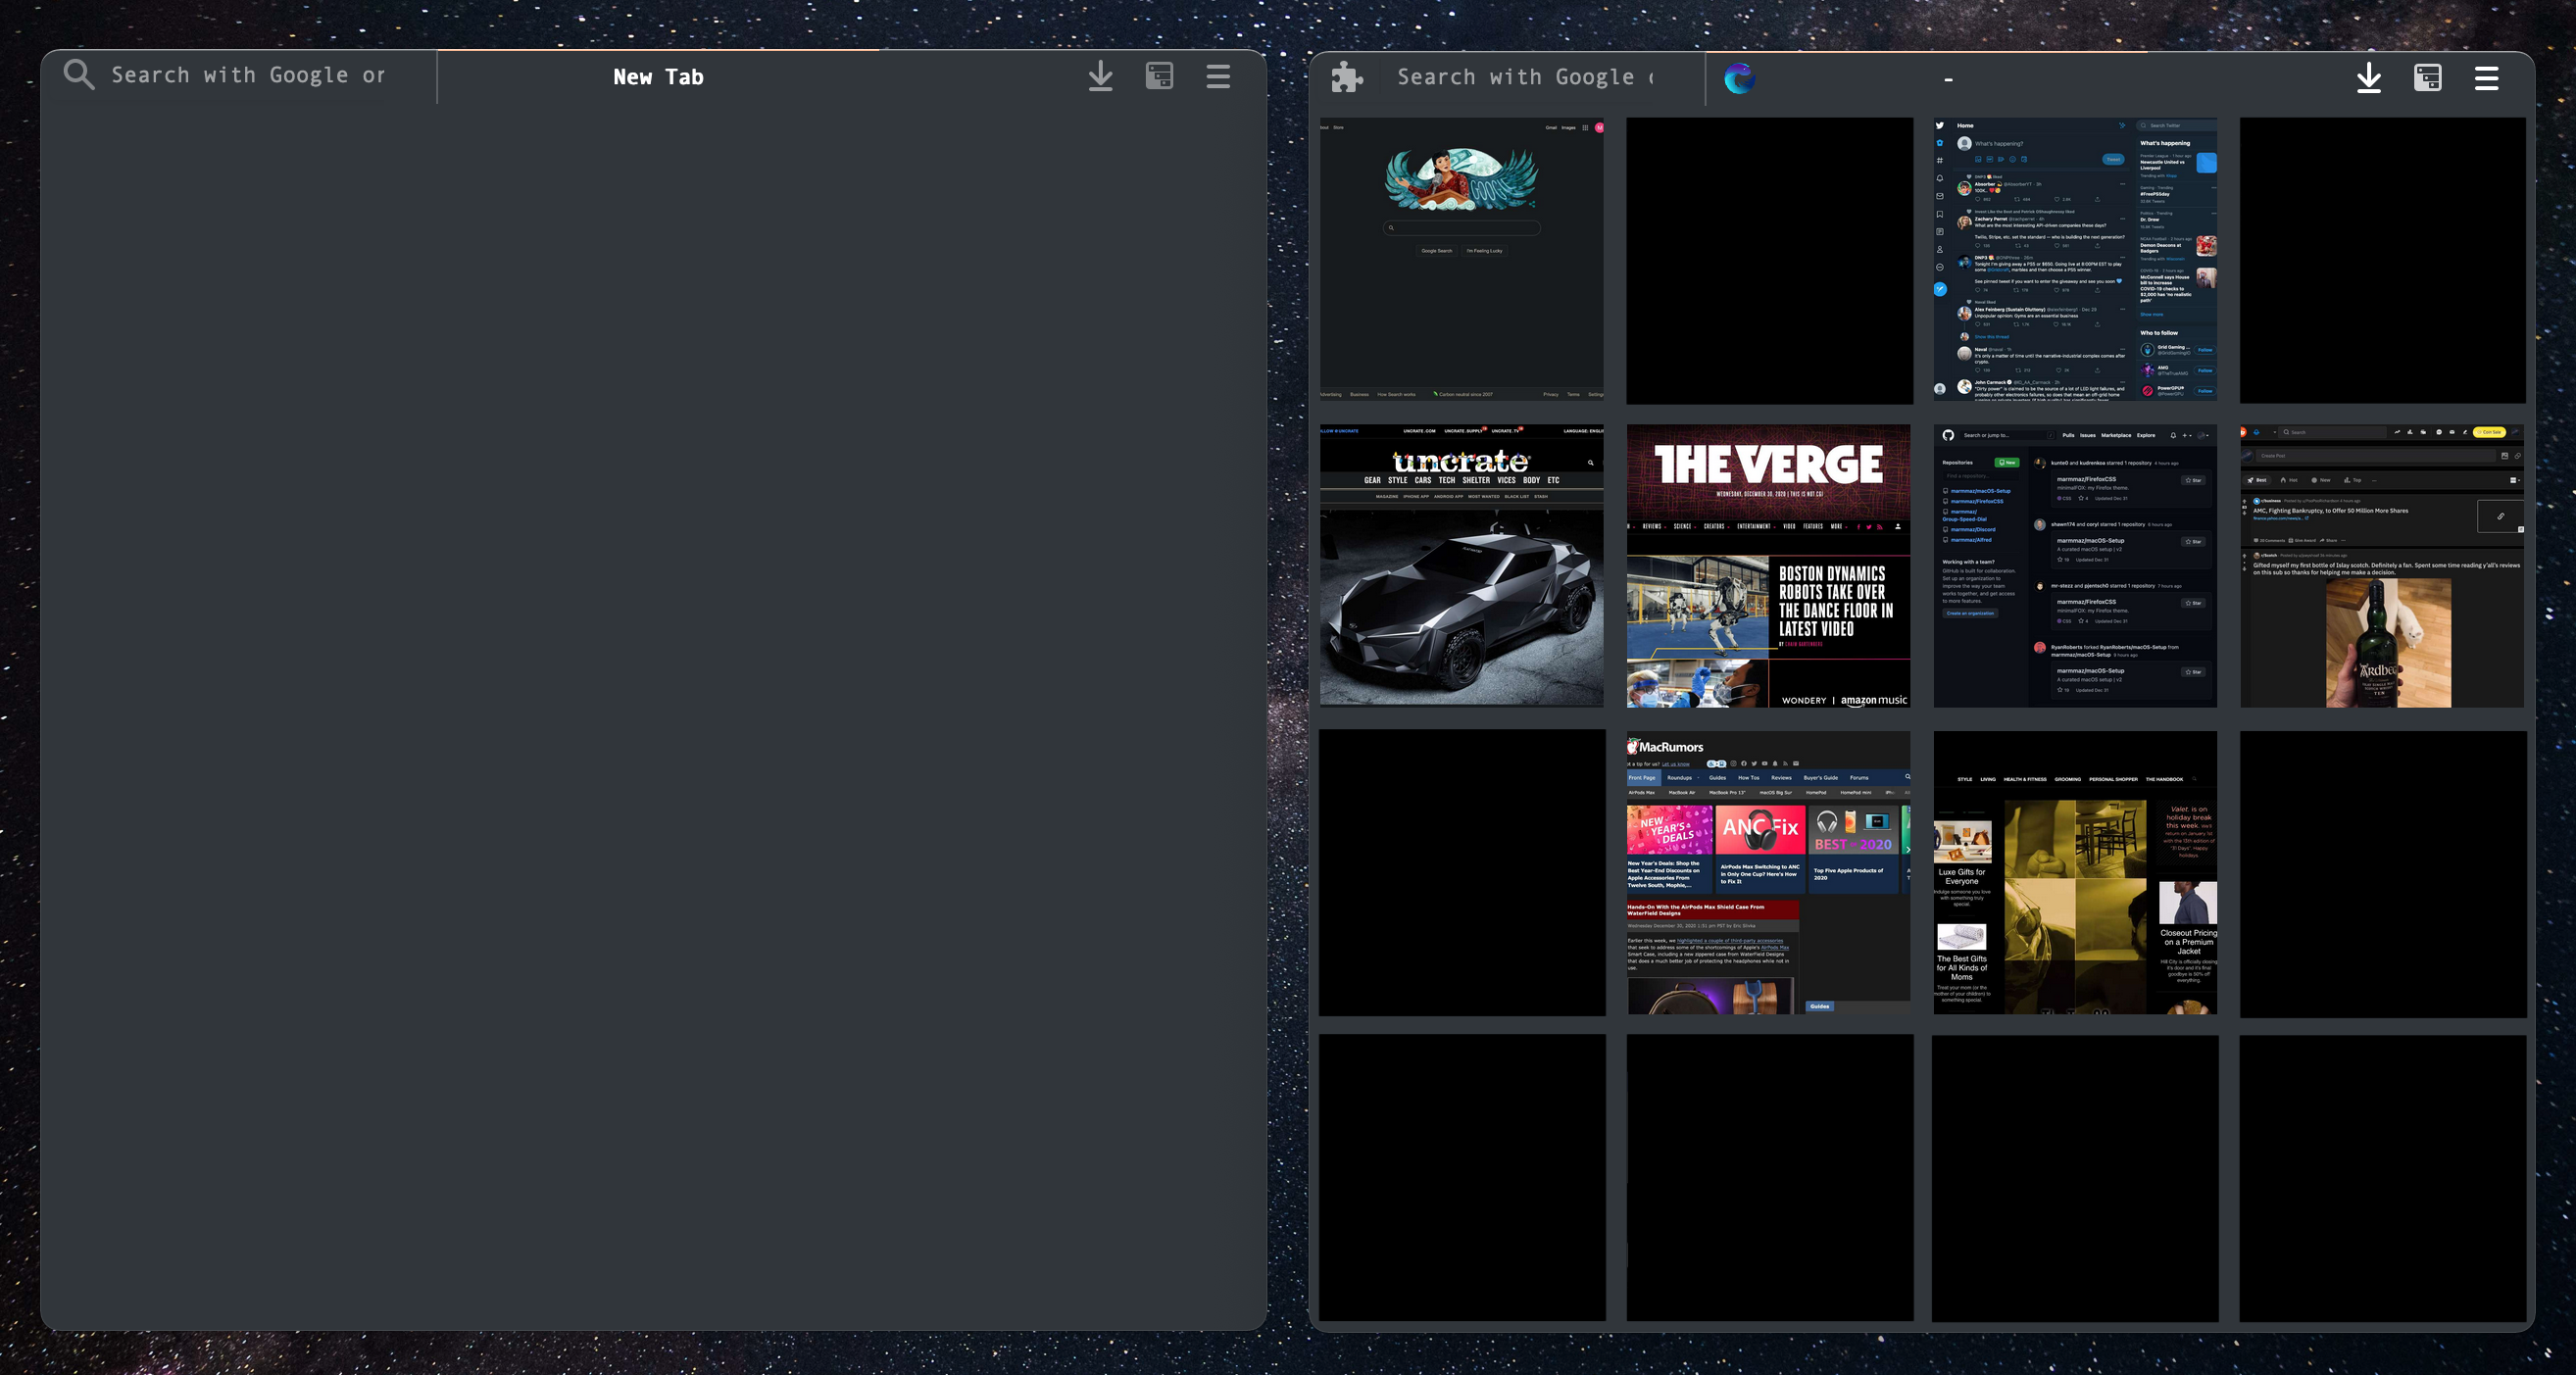Focus left window's Search with Google field
2576x1375 pixels.
coord(248,75)
